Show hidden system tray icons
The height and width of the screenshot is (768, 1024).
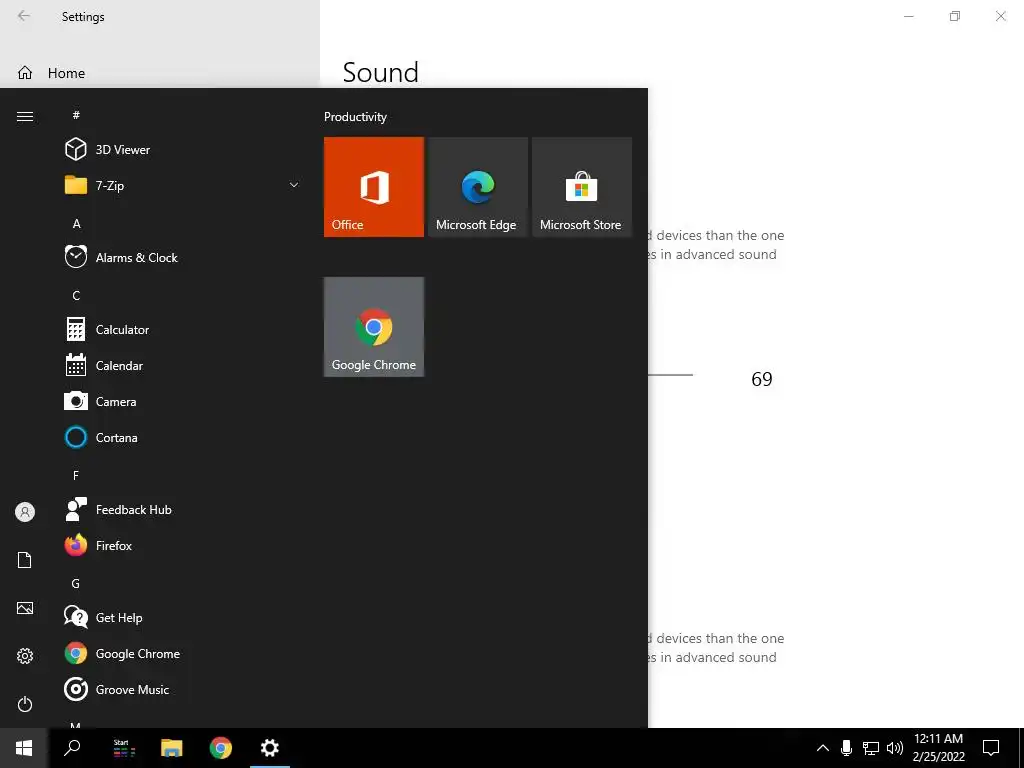(823, 748)
